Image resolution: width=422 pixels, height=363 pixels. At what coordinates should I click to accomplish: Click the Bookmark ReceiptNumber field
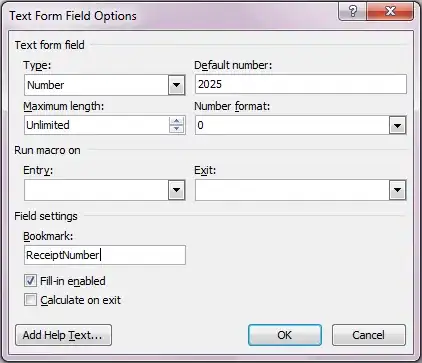(x=105, y=255)
